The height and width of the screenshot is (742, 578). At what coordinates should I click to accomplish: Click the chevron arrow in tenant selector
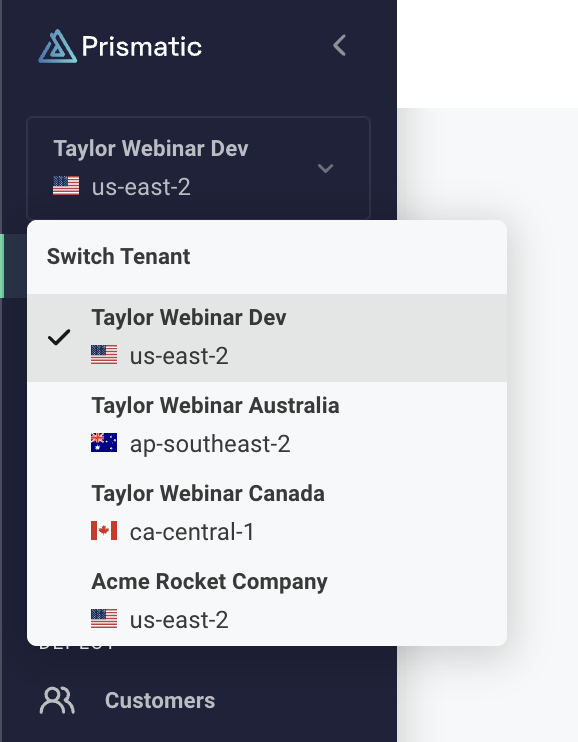[x=325, y=168]
